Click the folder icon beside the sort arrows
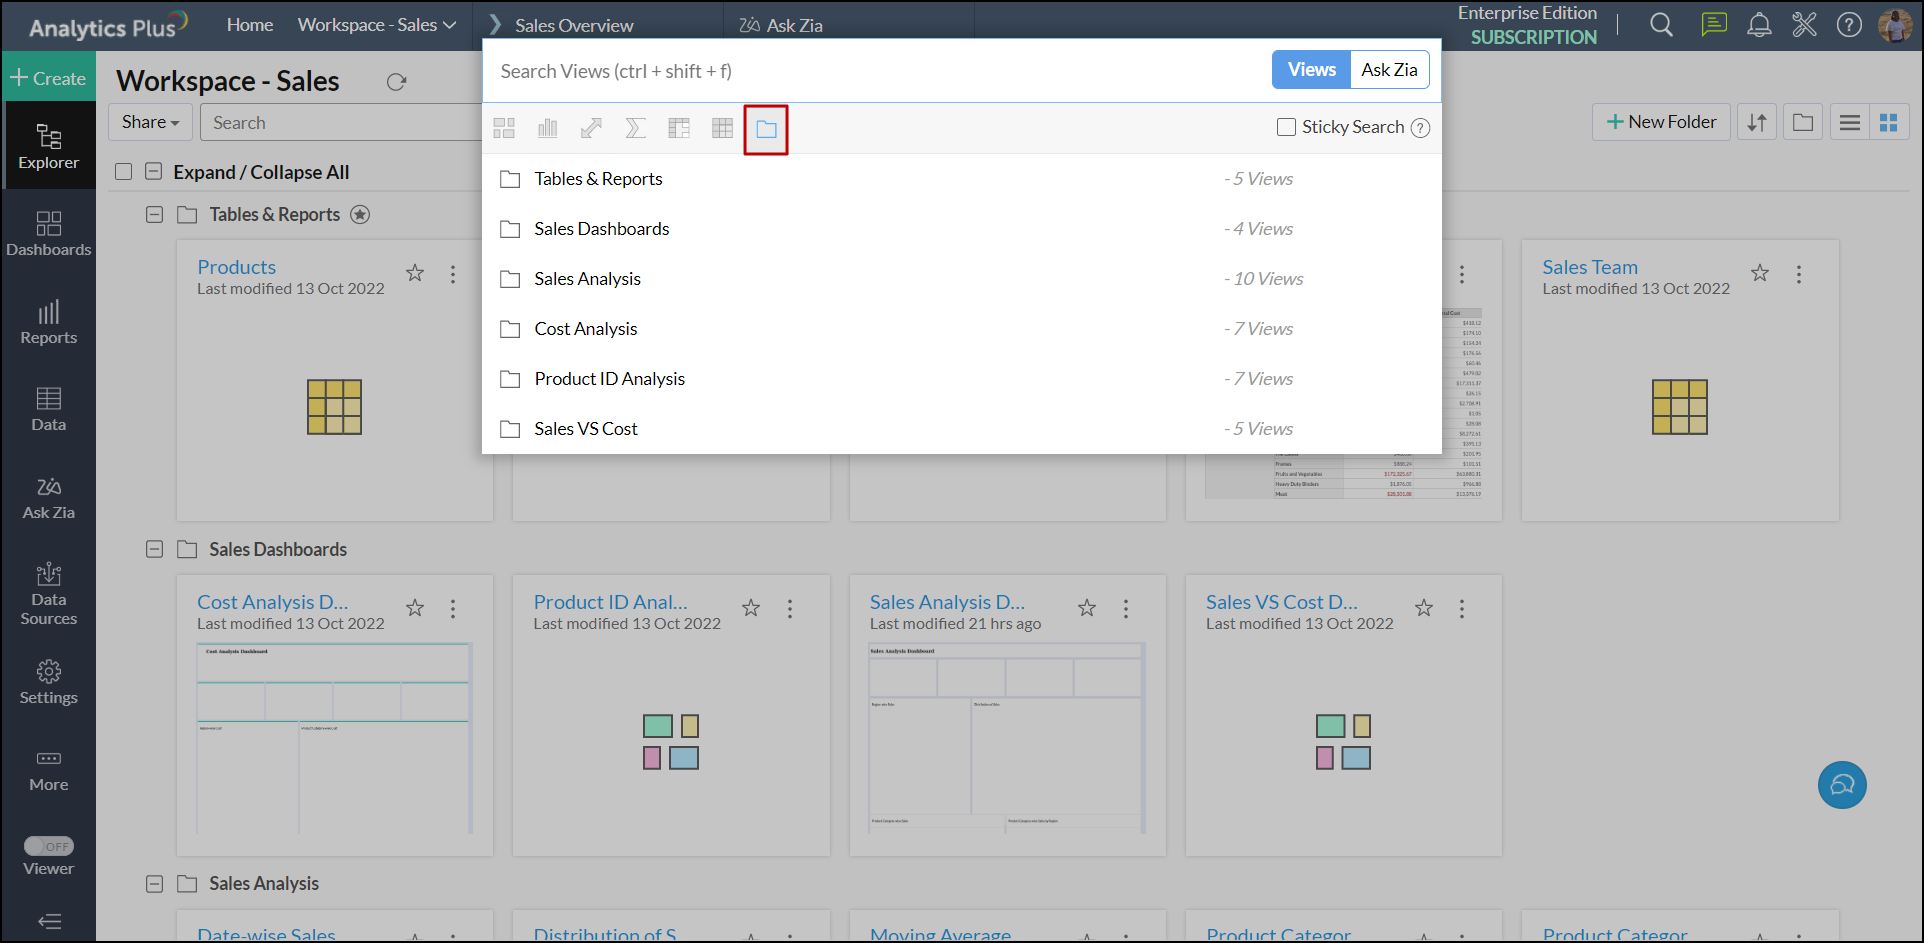 (1803, 123)
